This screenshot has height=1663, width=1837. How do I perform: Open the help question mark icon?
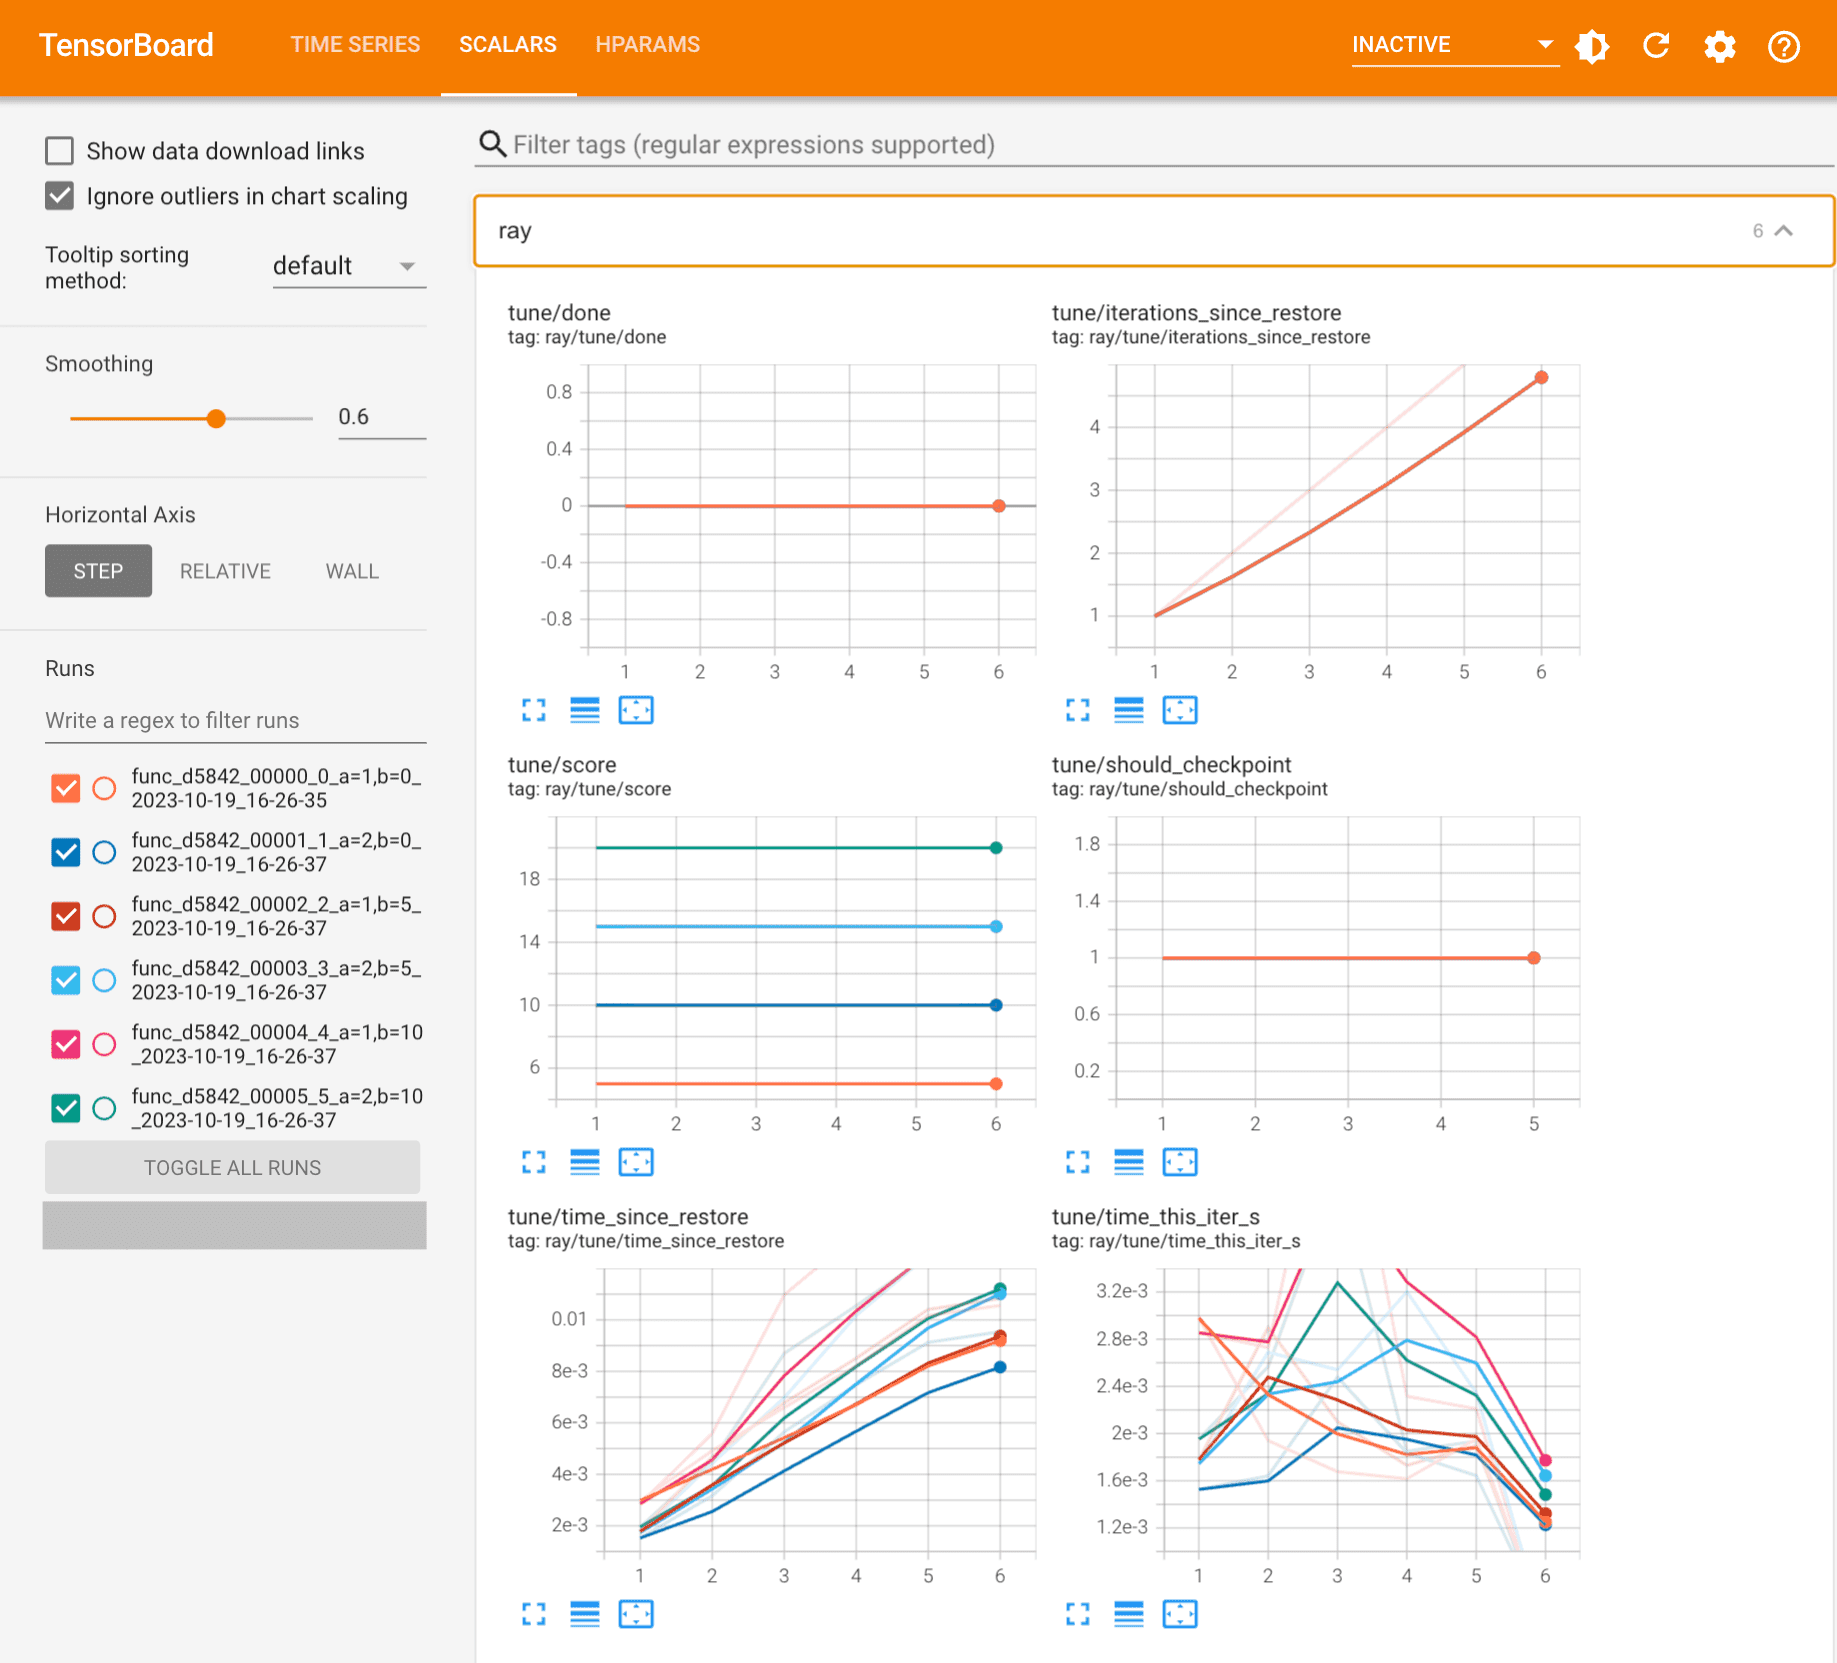(1784, 46)
